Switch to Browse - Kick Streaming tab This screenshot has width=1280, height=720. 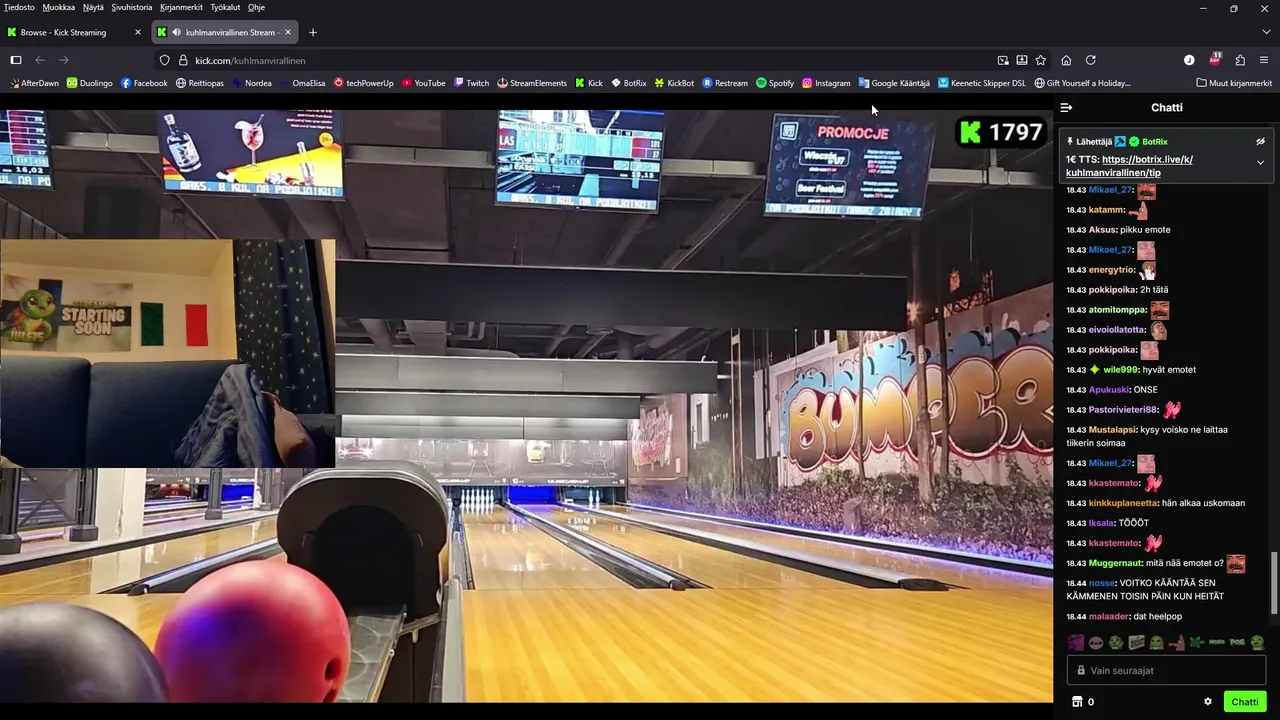(75, 32)
